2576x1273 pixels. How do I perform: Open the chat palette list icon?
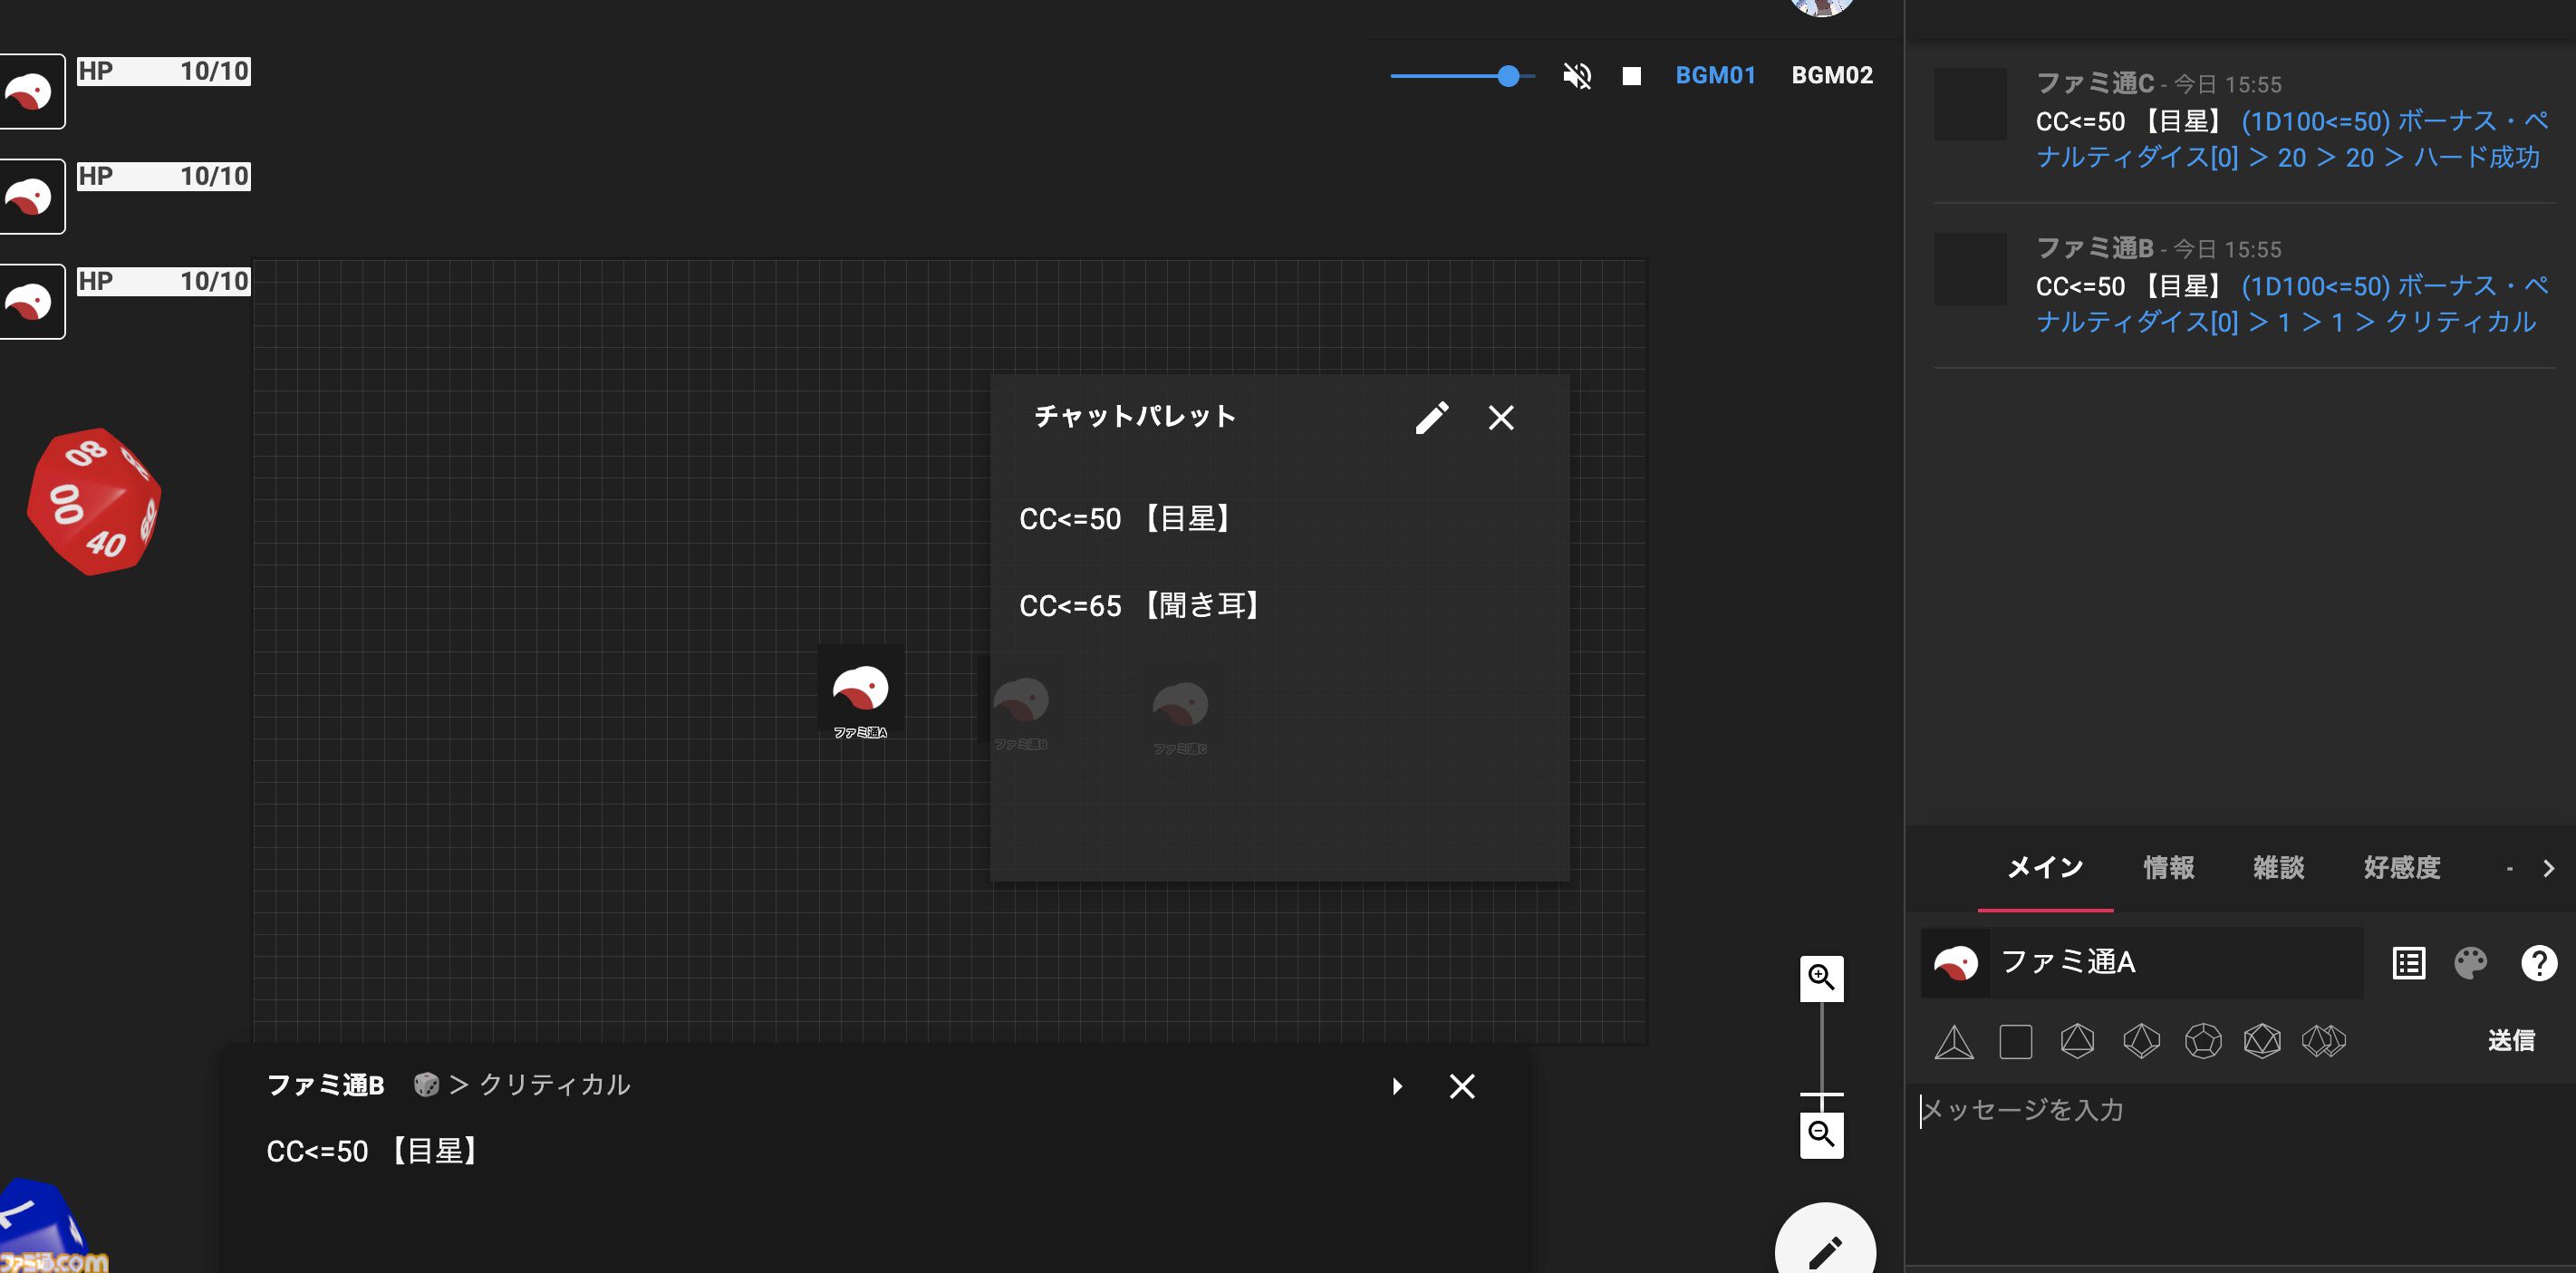click(2408, 963)
